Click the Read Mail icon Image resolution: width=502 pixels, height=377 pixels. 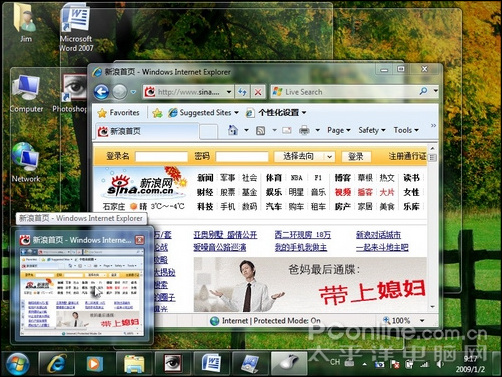[287, 131]
